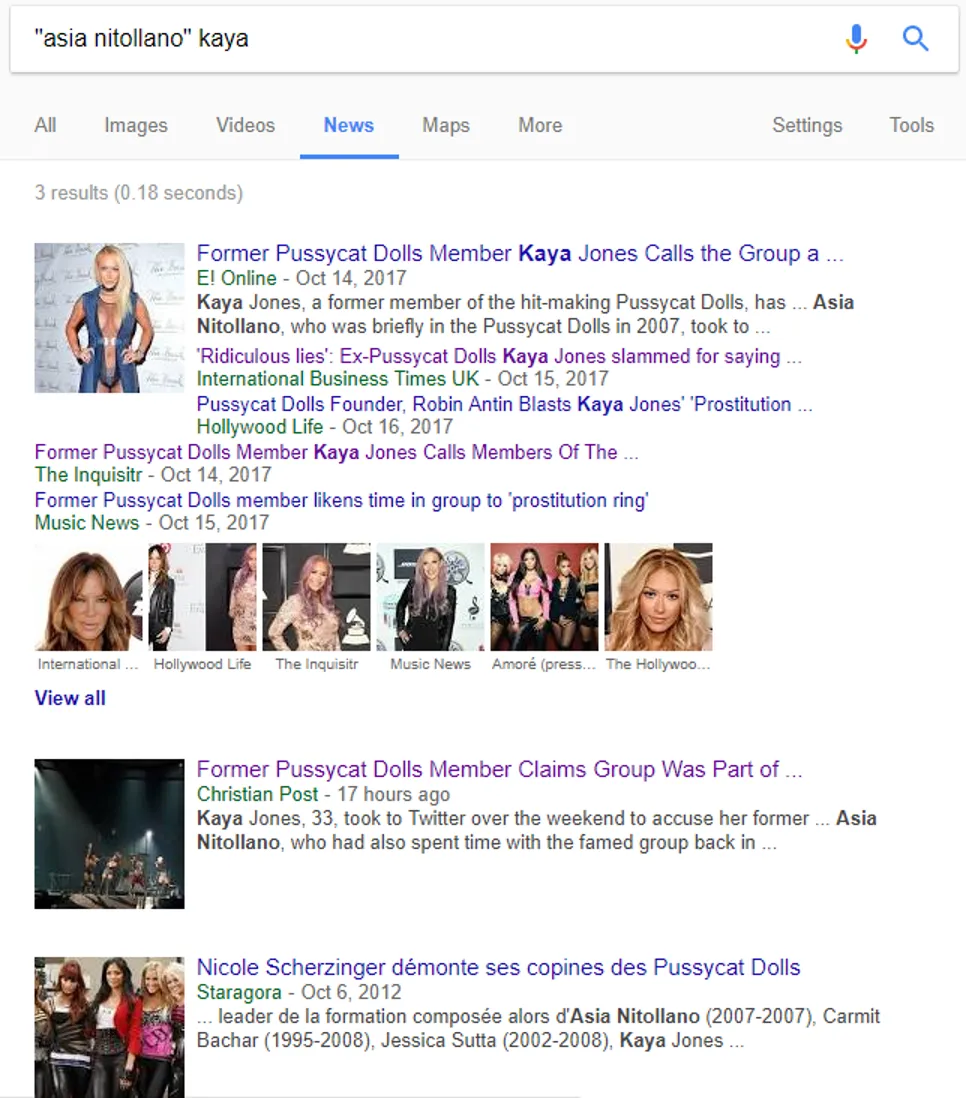The image size is (966, 1098).
Task: Select the News tab
Action: [x=349, y=125]
